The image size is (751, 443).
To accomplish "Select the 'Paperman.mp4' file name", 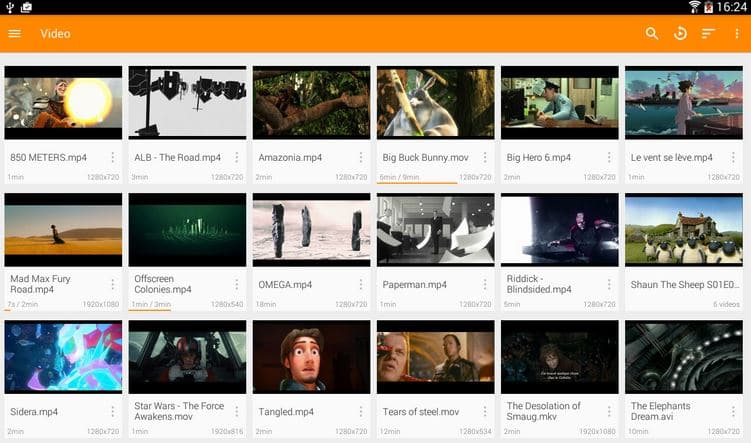I will pos(414,284).
